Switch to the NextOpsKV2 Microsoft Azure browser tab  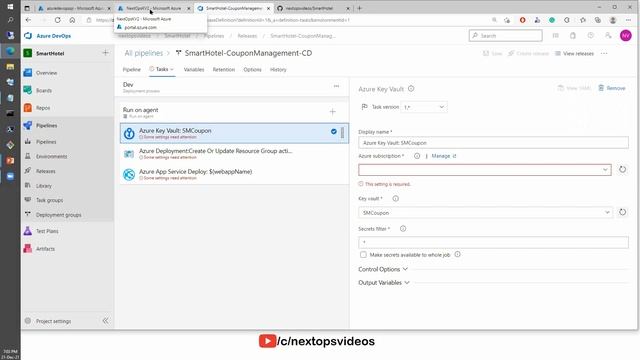[154, 8]
